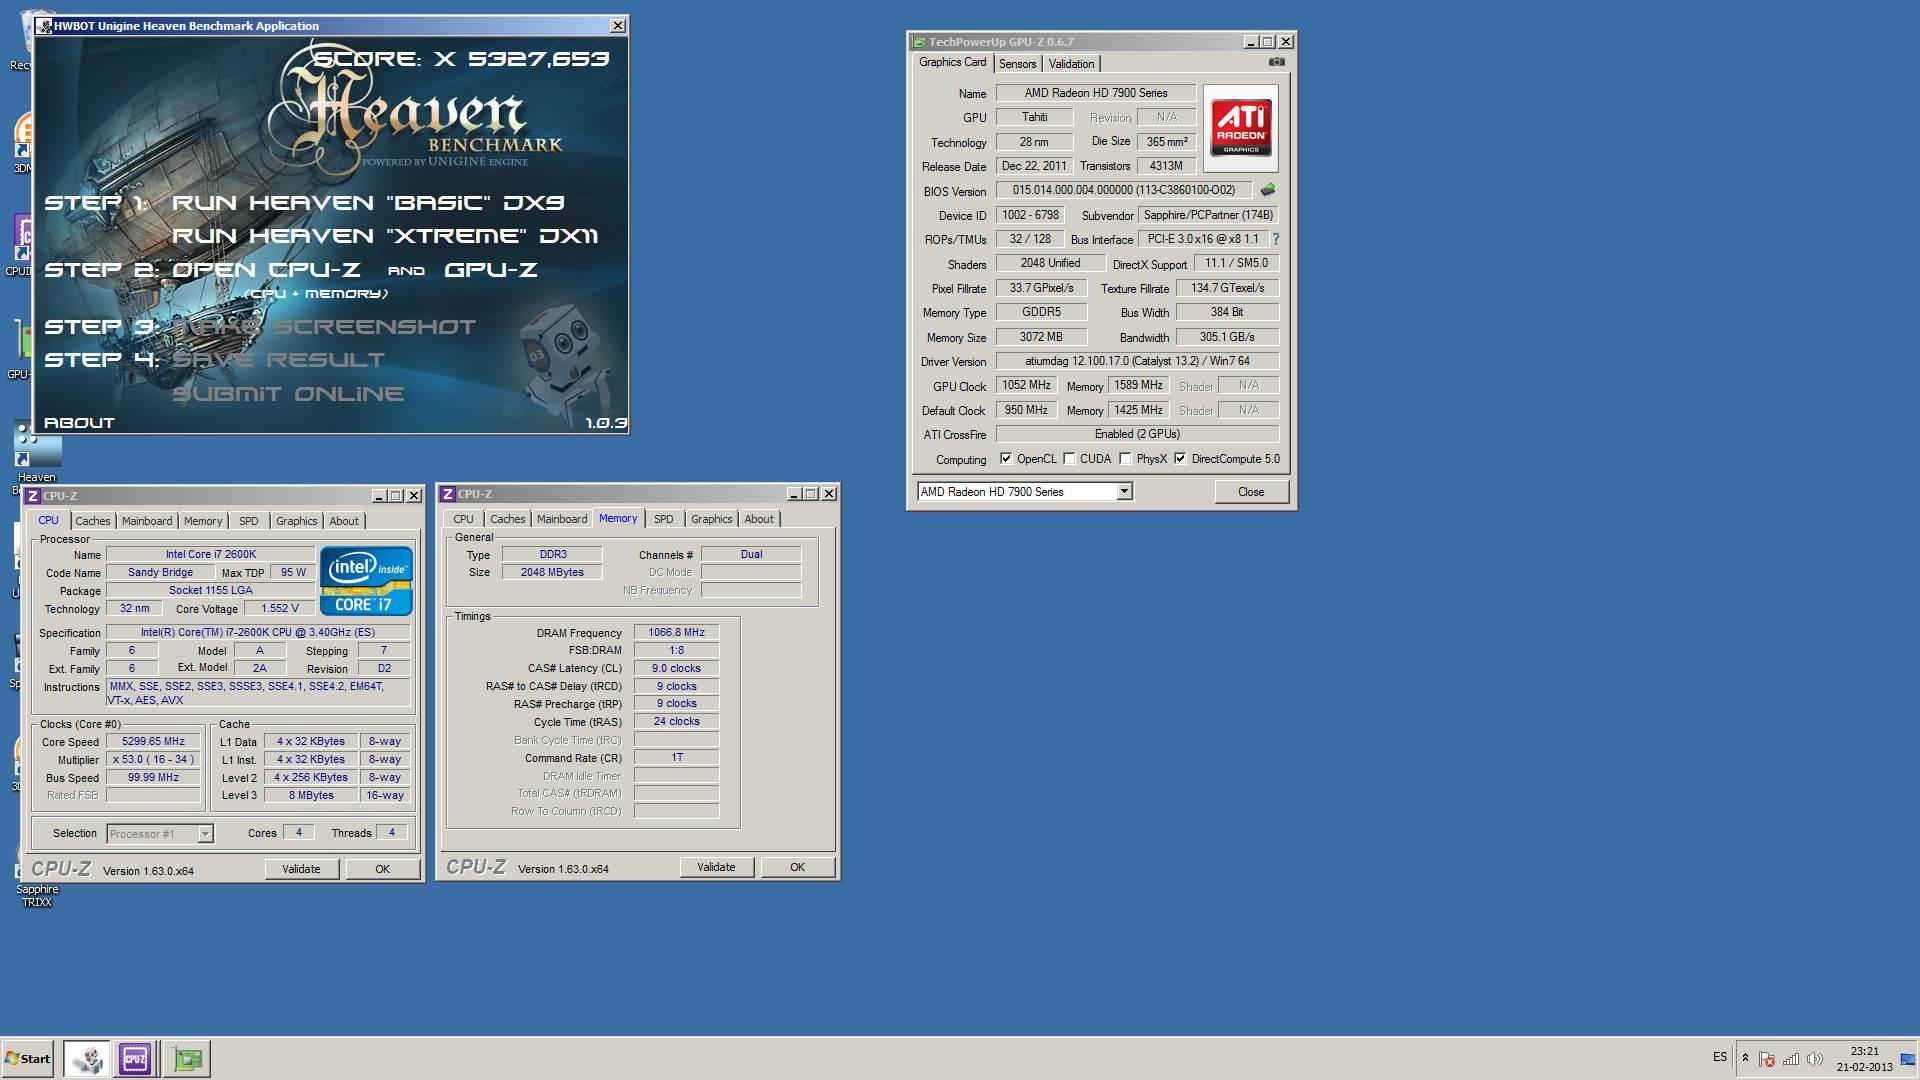1920x1080 pixels.
Task: Toggle the OpenCL checkbox
Action: 1006,459
